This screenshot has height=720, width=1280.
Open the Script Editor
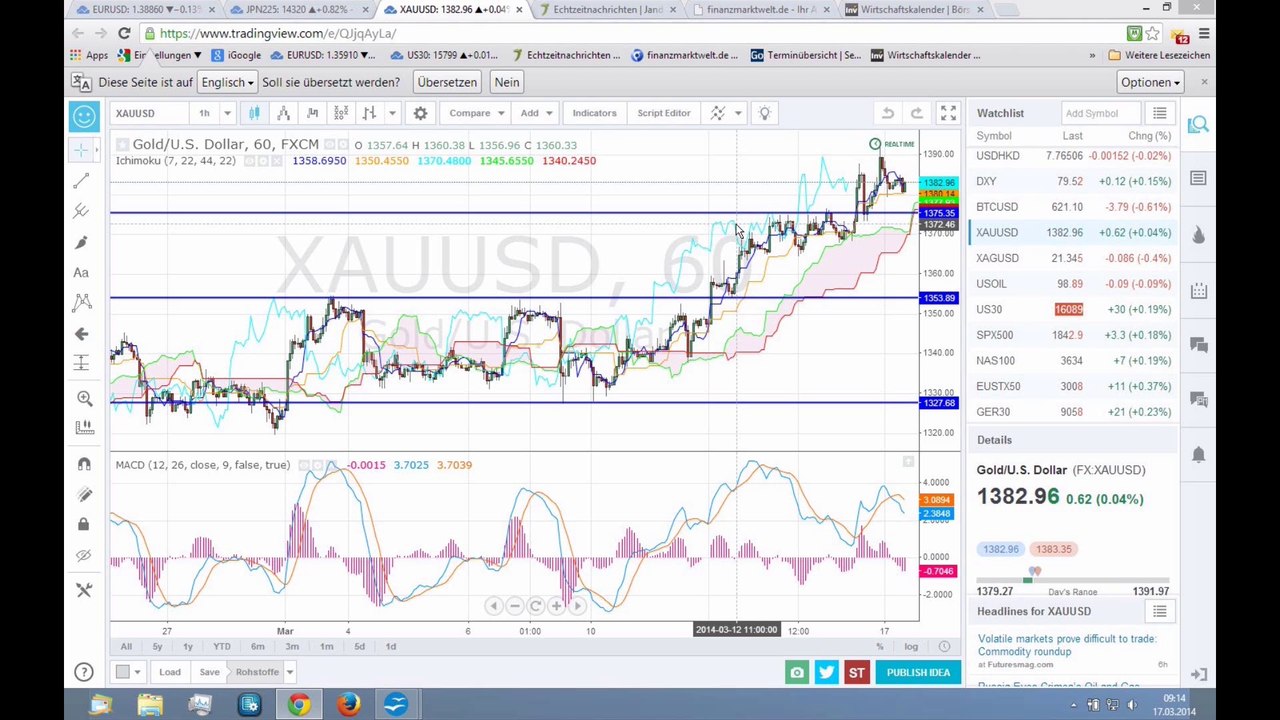click(664, 113)
